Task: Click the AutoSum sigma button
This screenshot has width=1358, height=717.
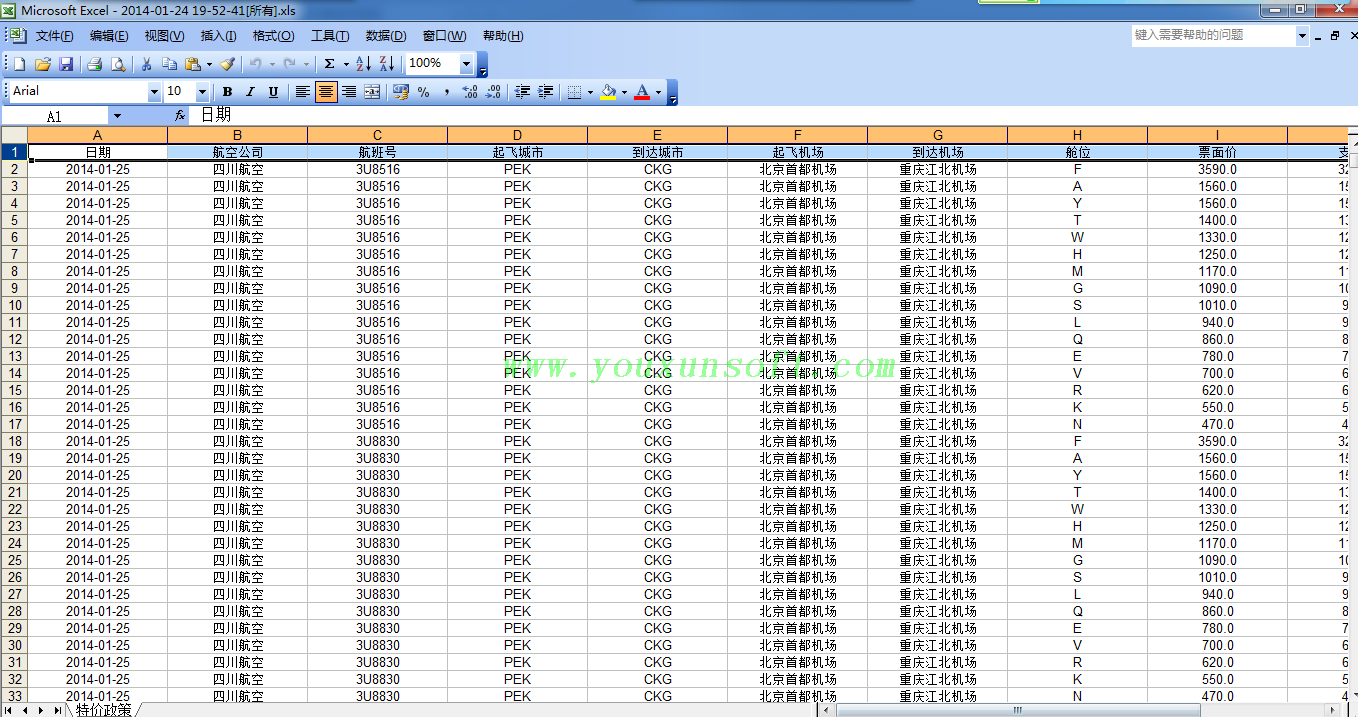Action: pos(329,64)
